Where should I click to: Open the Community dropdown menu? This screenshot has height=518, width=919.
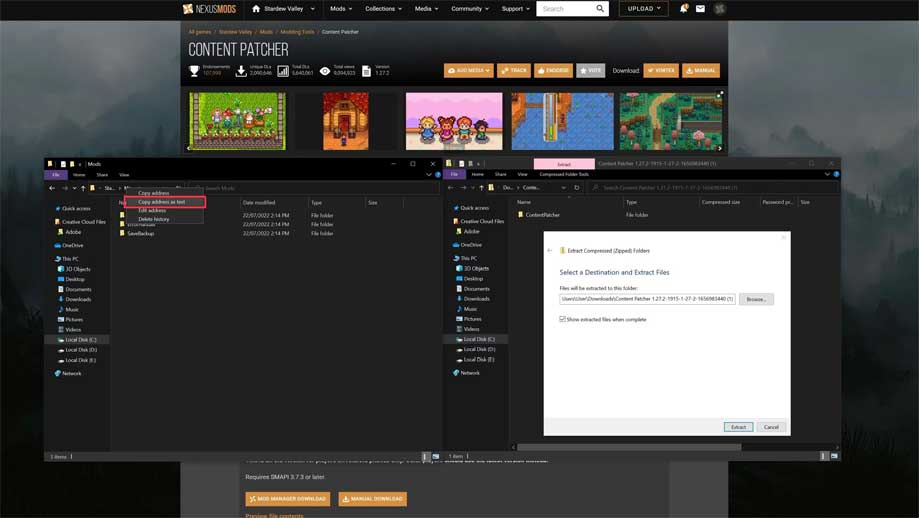click(x=470, y=9)
